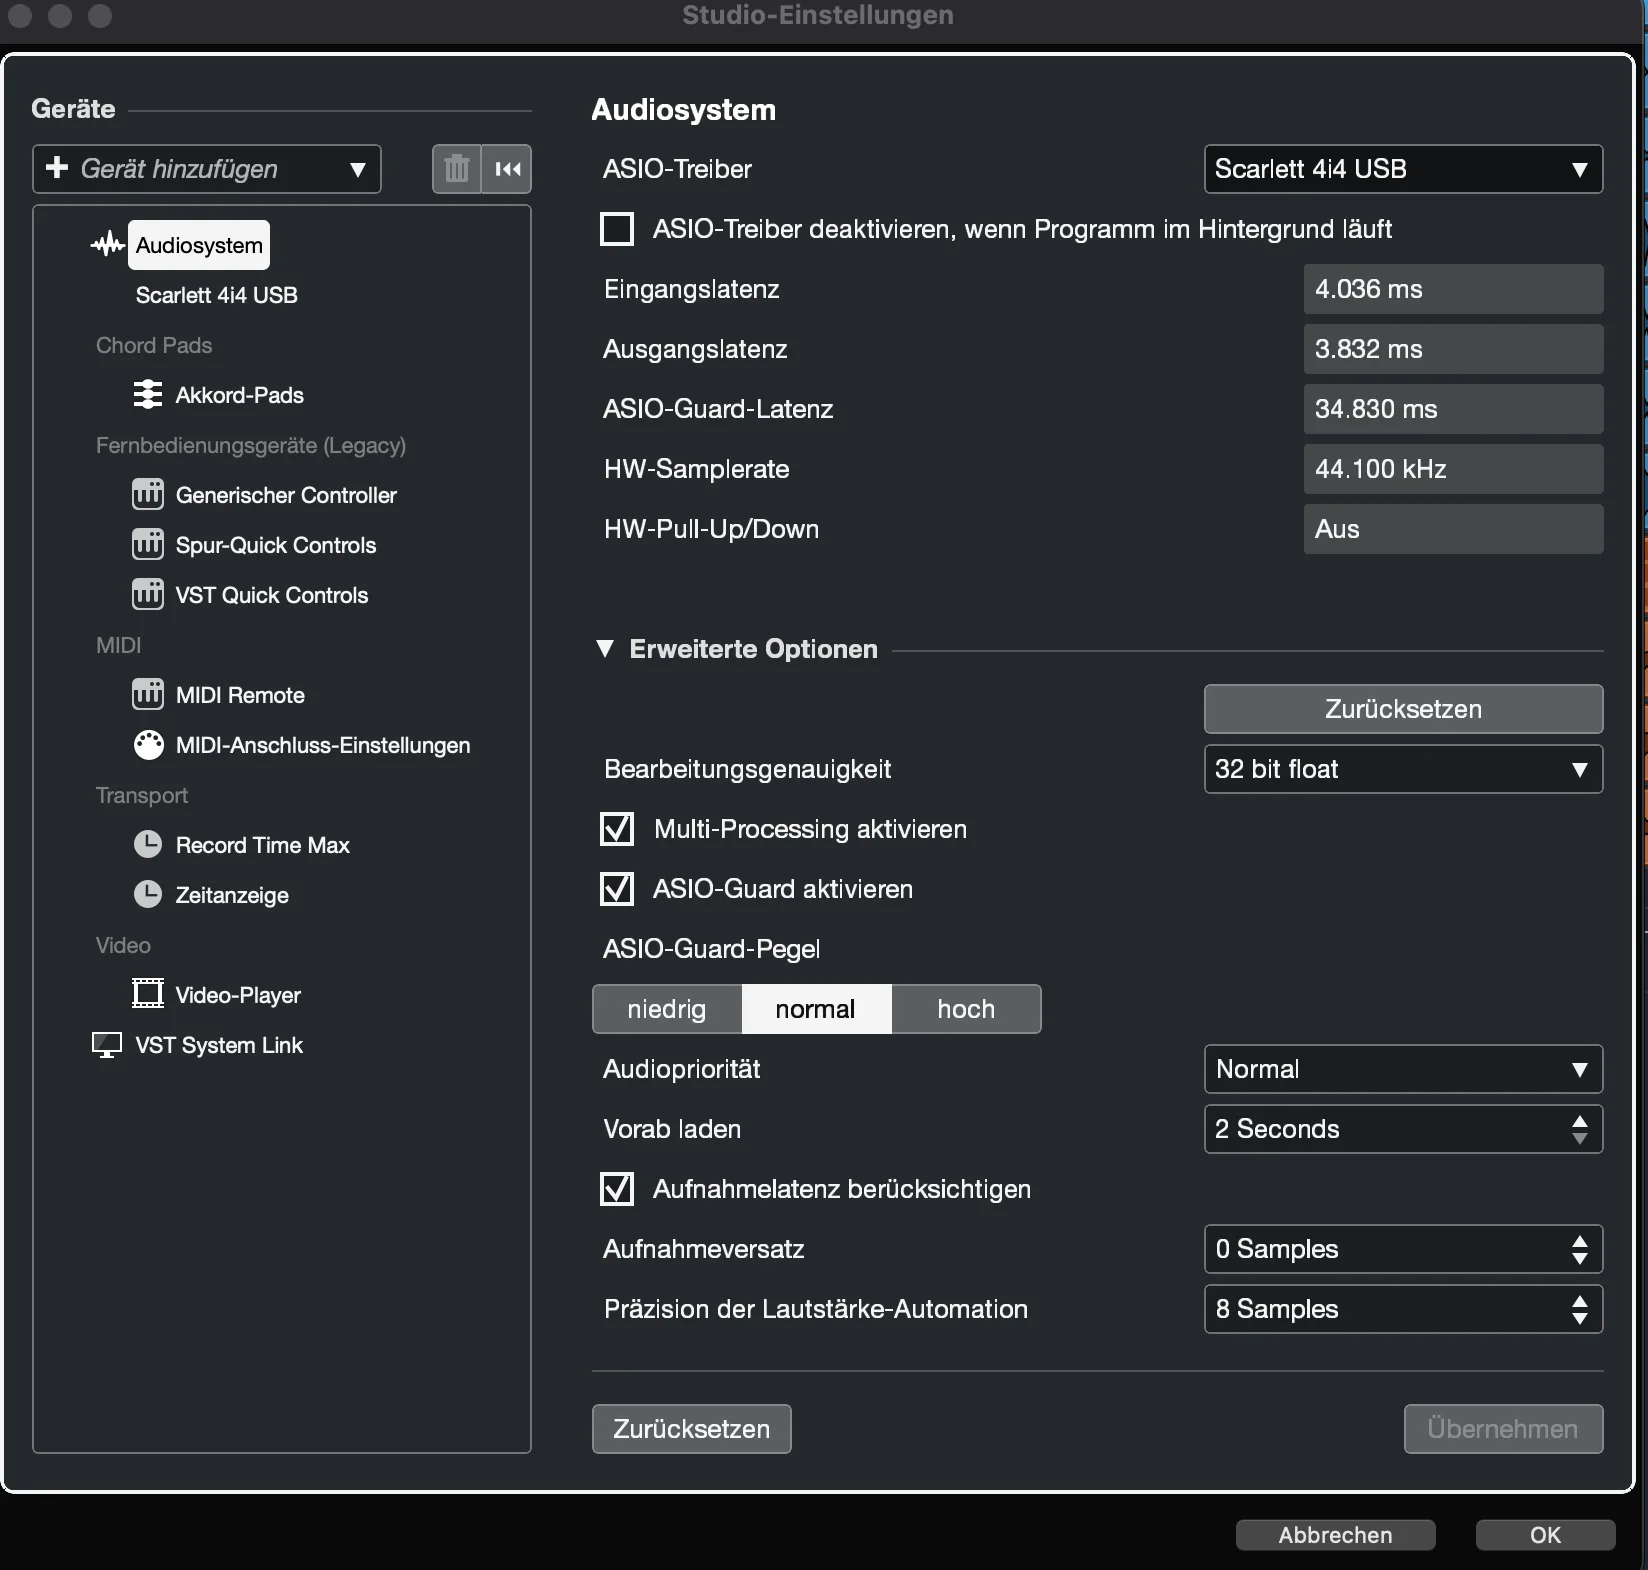
Task: Click the trash icon to remove device
Action: pos(456,169)
